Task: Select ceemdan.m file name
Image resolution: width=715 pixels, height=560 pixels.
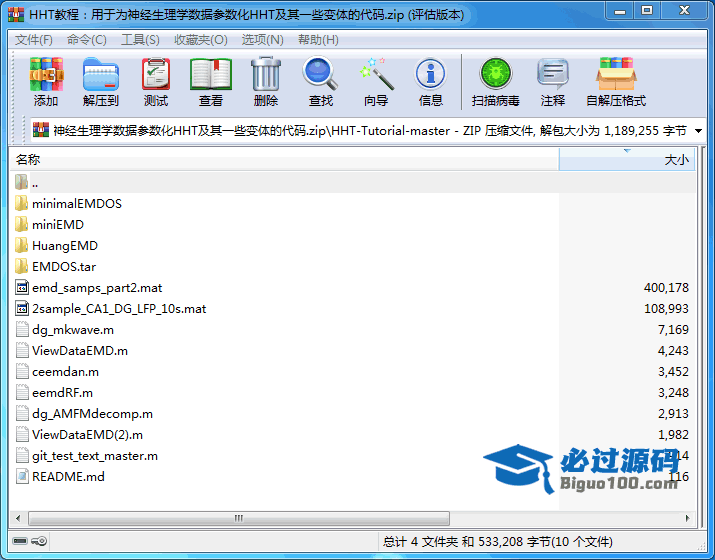Action: 65,372
